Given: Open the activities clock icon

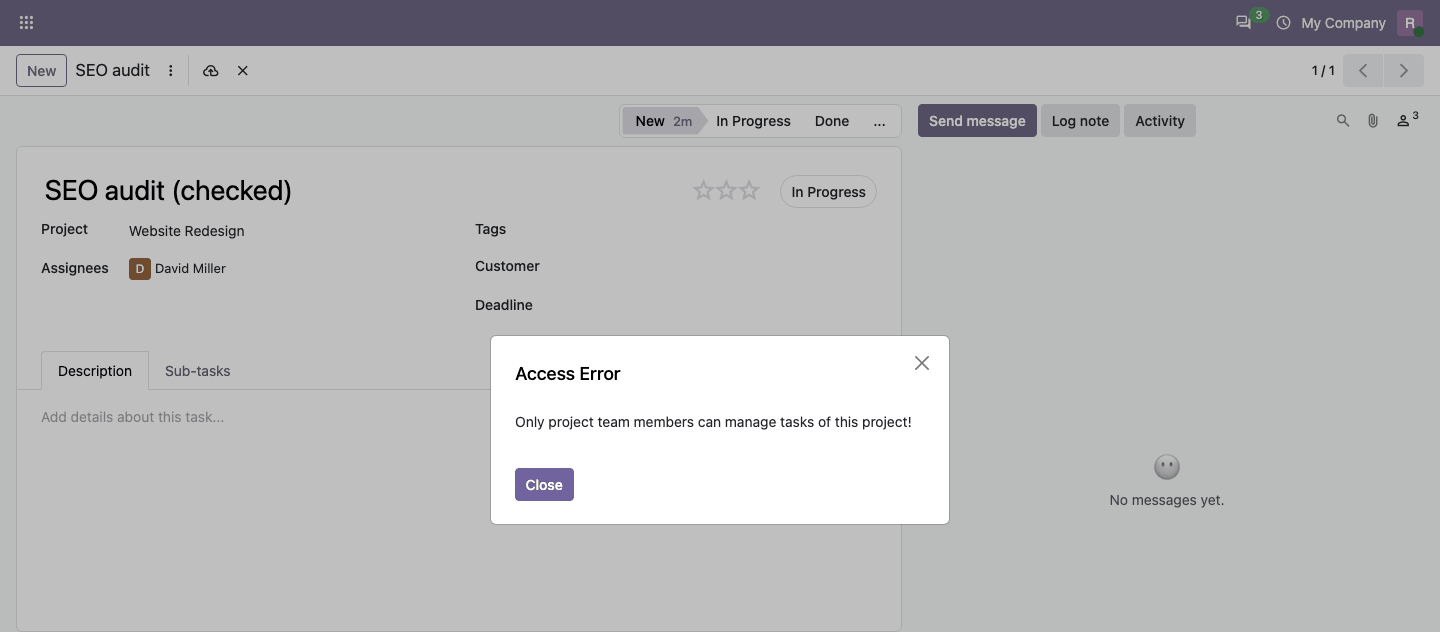Looking at the screenshot, I should pyautogui.click(x=1284, y=22).
